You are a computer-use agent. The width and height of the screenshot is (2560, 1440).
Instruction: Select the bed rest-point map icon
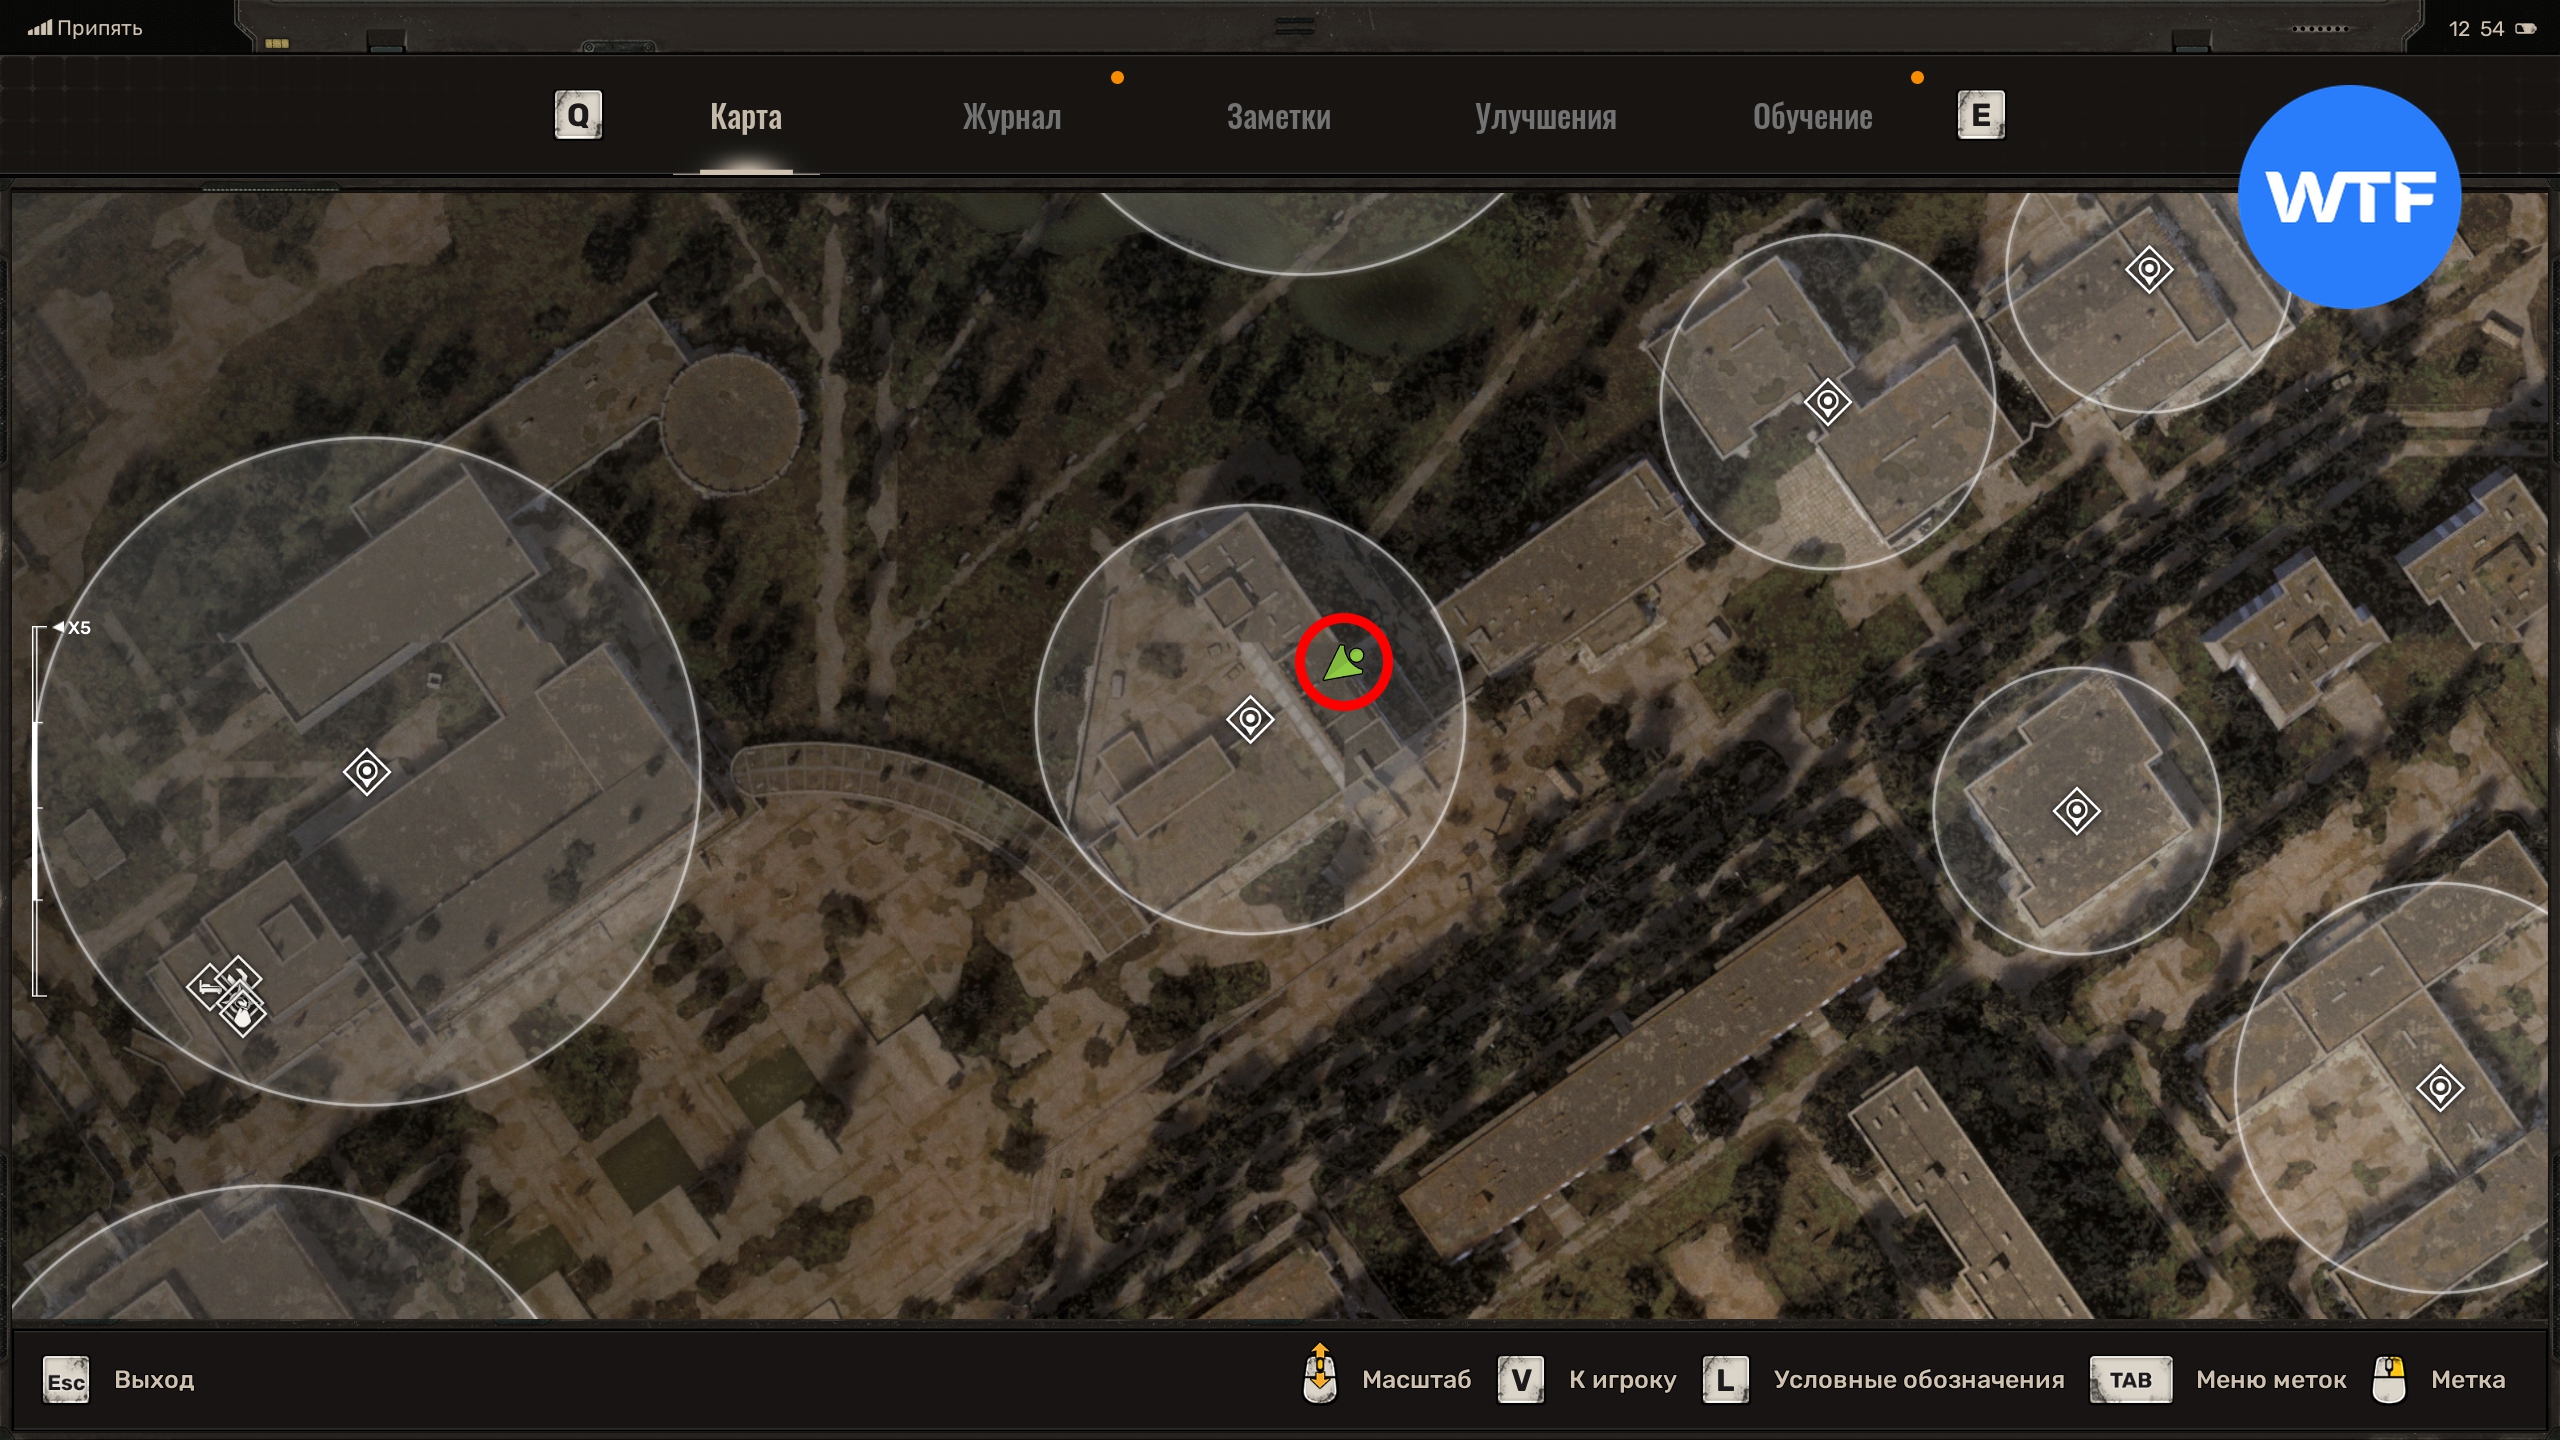point(209,988)
